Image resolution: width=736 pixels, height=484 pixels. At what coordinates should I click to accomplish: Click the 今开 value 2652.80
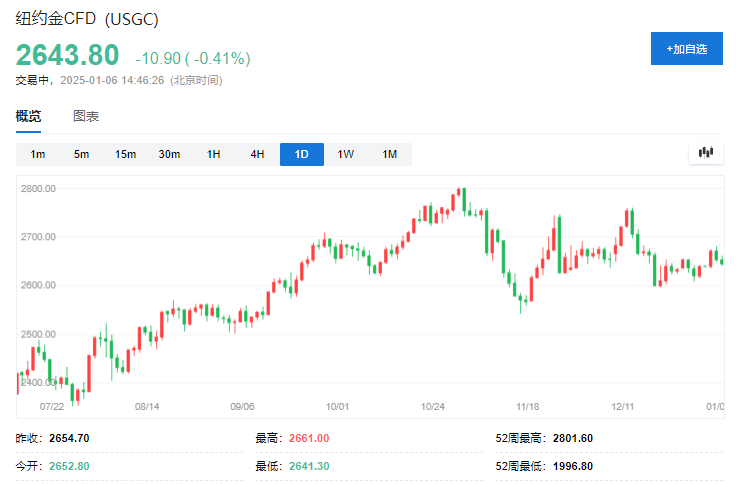tap(69, 466)
